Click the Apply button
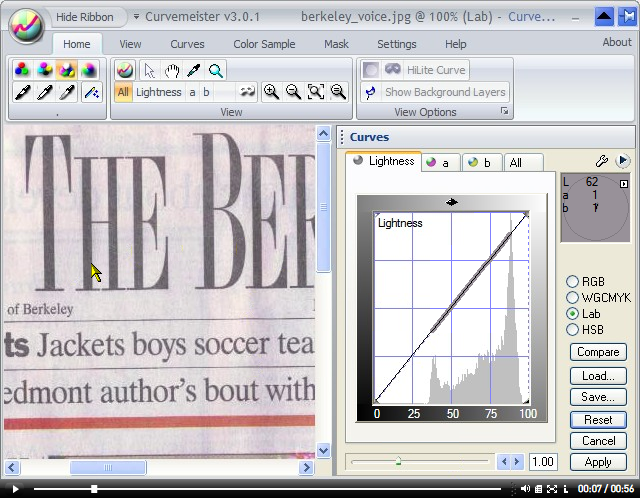Viewport: 640px width, 498px height. [x=598, y=462]
